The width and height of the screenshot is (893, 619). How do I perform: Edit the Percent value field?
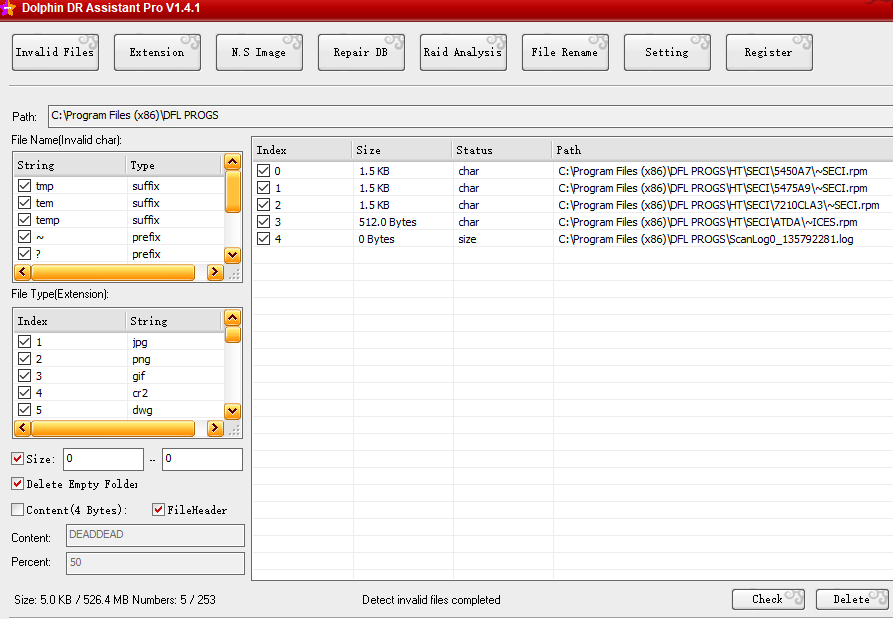coord(155,562)
